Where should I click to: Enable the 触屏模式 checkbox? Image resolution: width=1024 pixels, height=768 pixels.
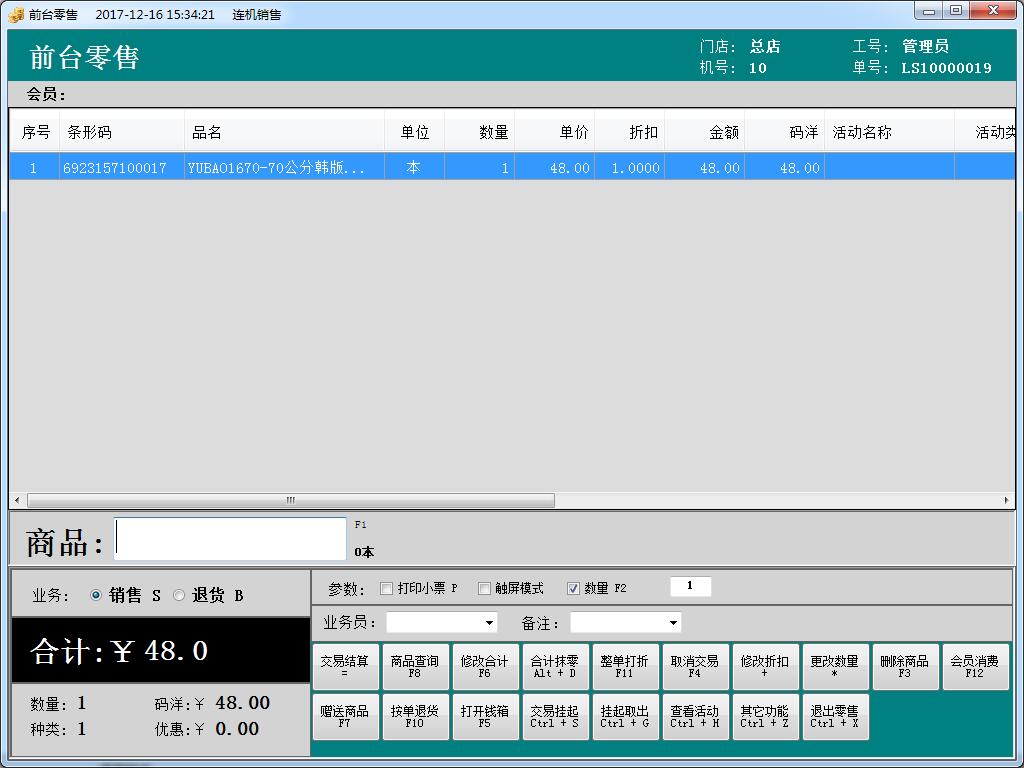[484, 588]
